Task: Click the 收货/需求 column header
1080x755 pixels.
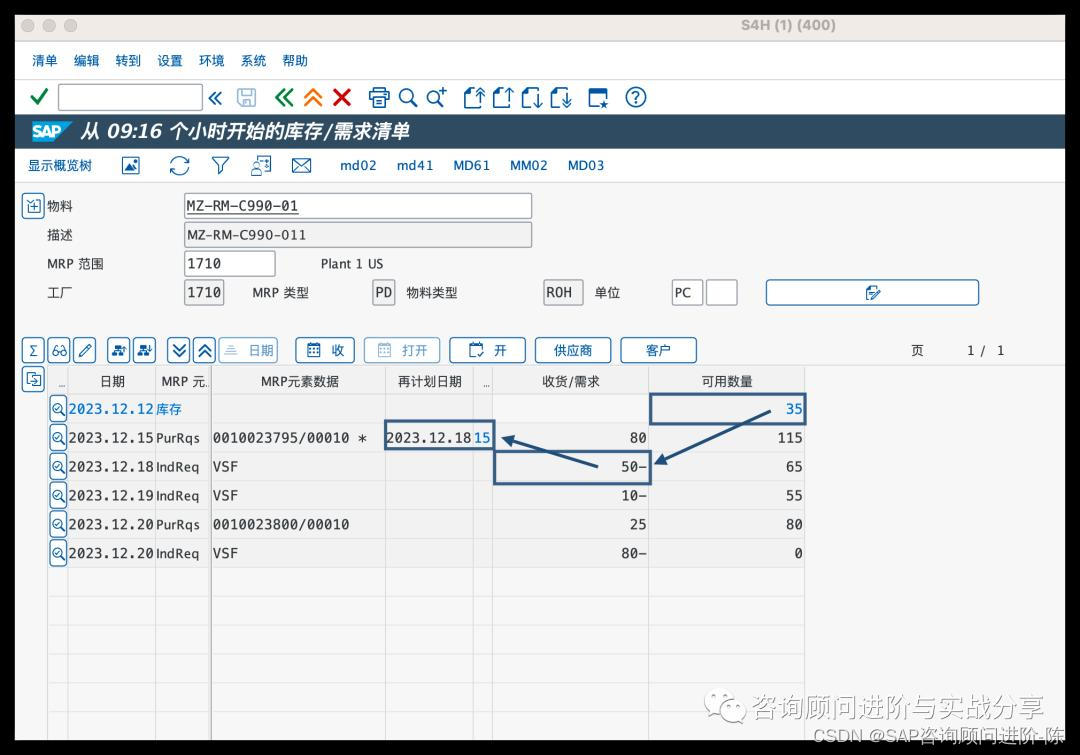Action: [570, 381]
